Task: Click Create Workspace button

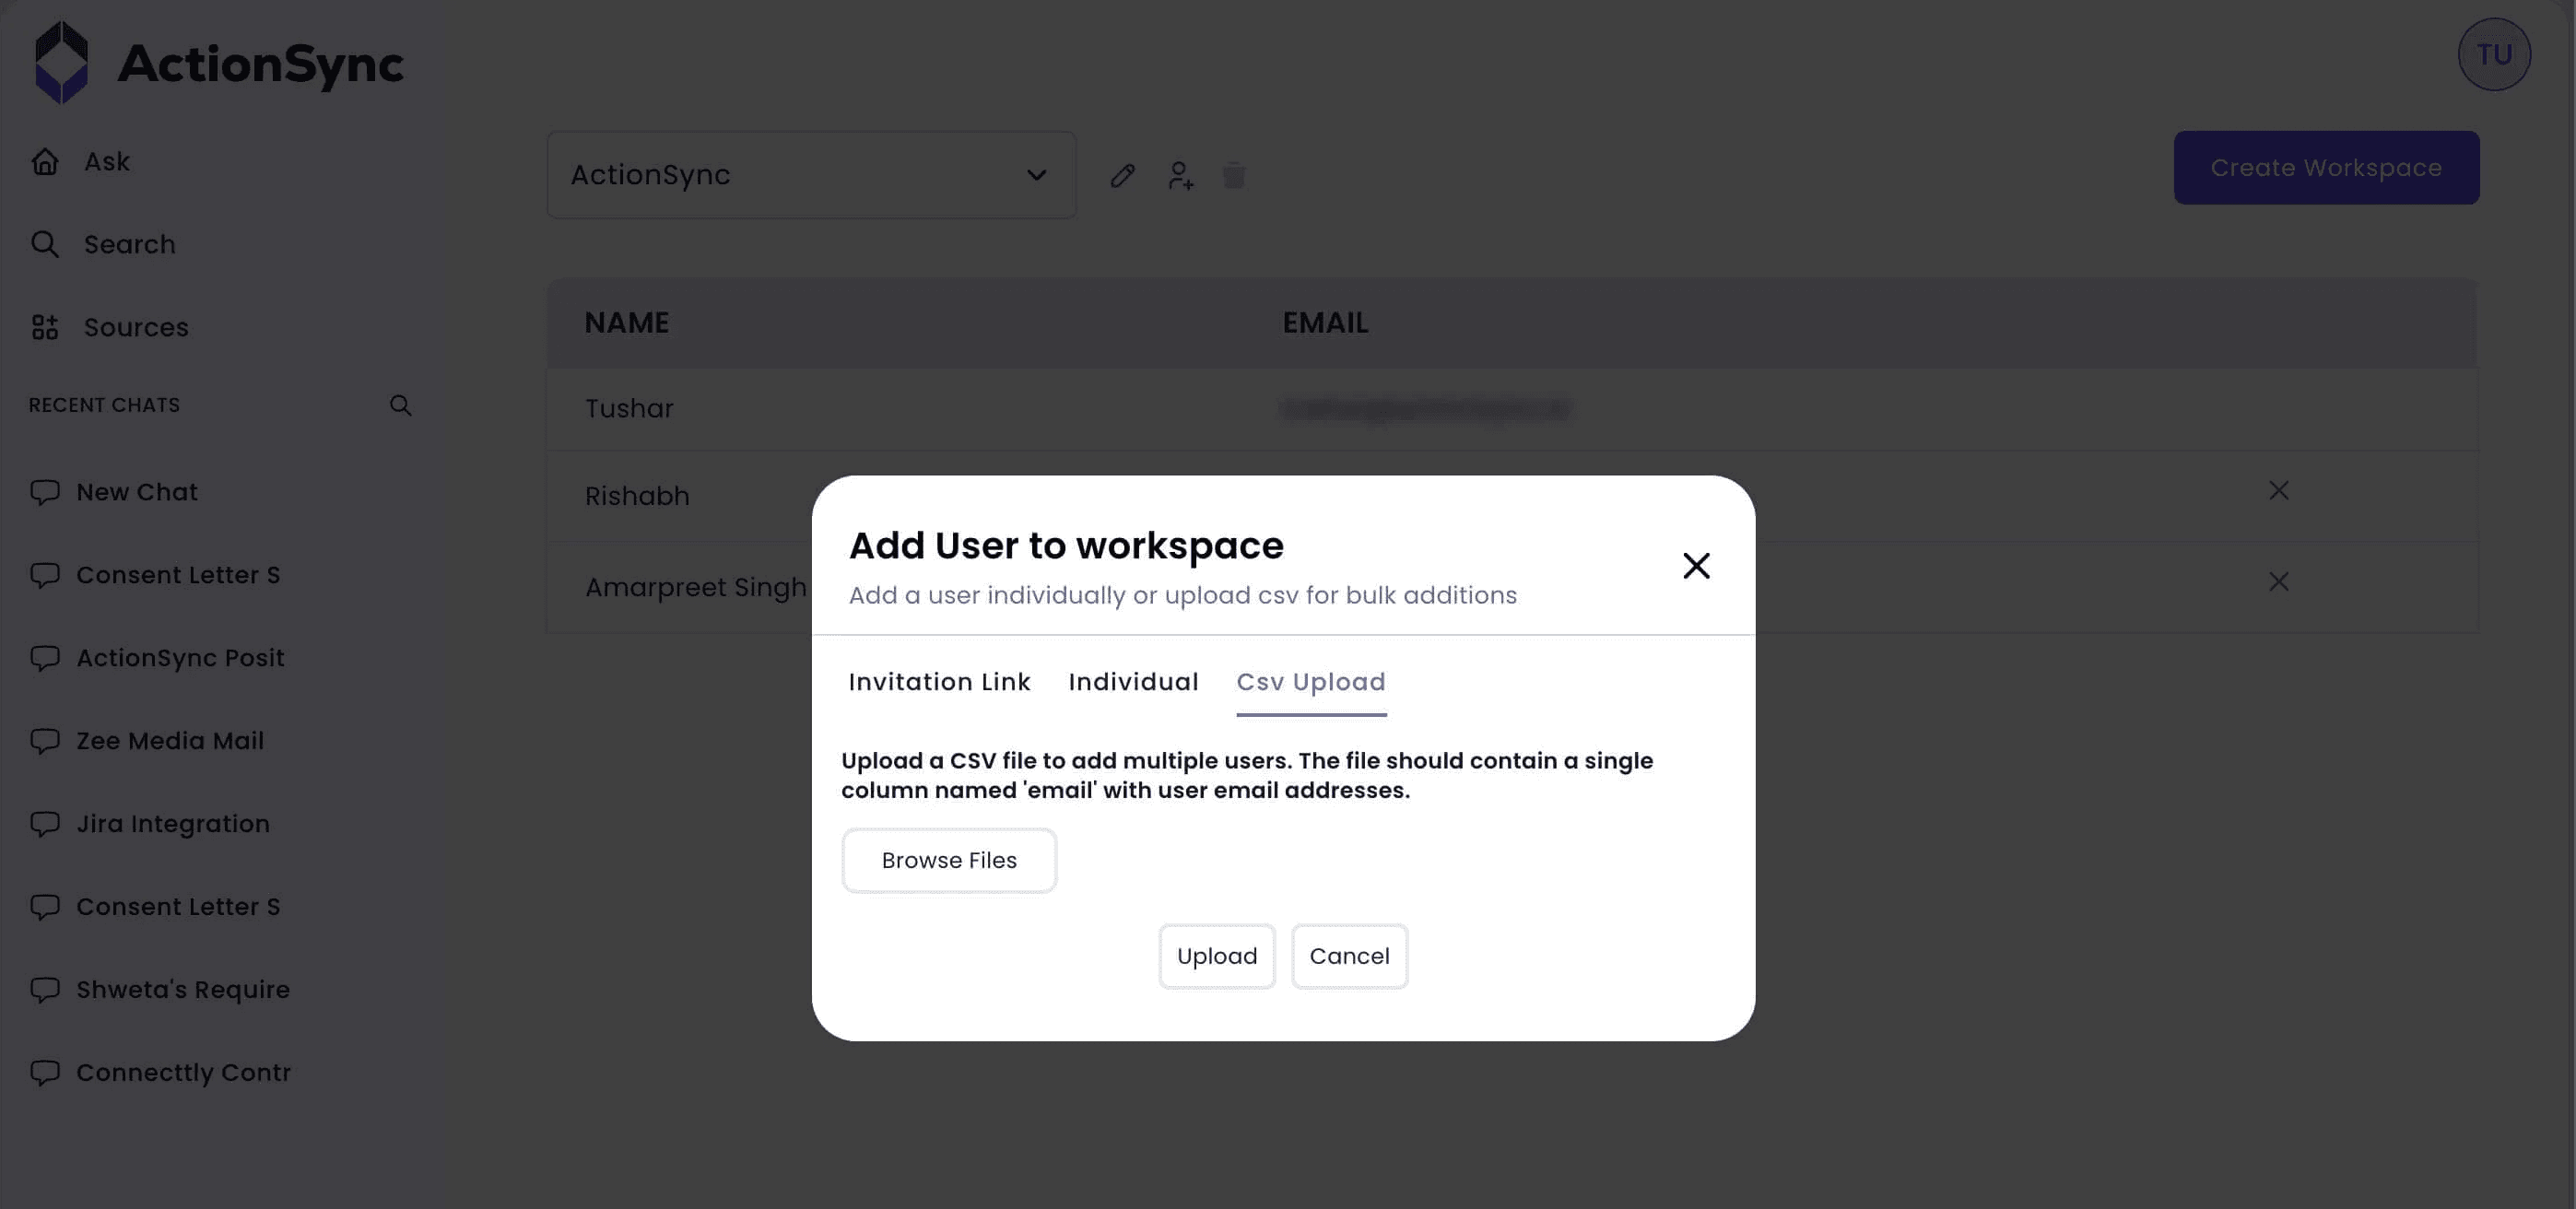Action: [2325, 168]
